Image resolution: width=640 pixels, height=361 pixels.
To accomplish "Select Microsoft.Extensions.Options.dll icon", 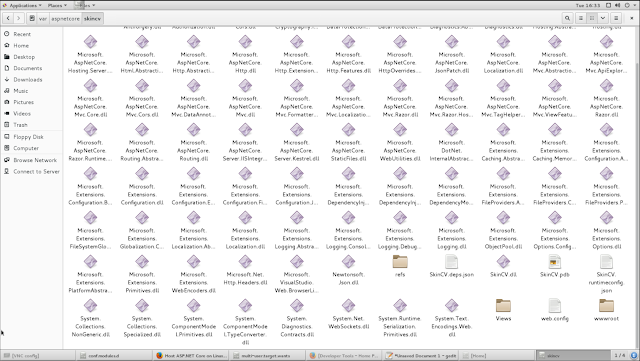I will point(607,218).
